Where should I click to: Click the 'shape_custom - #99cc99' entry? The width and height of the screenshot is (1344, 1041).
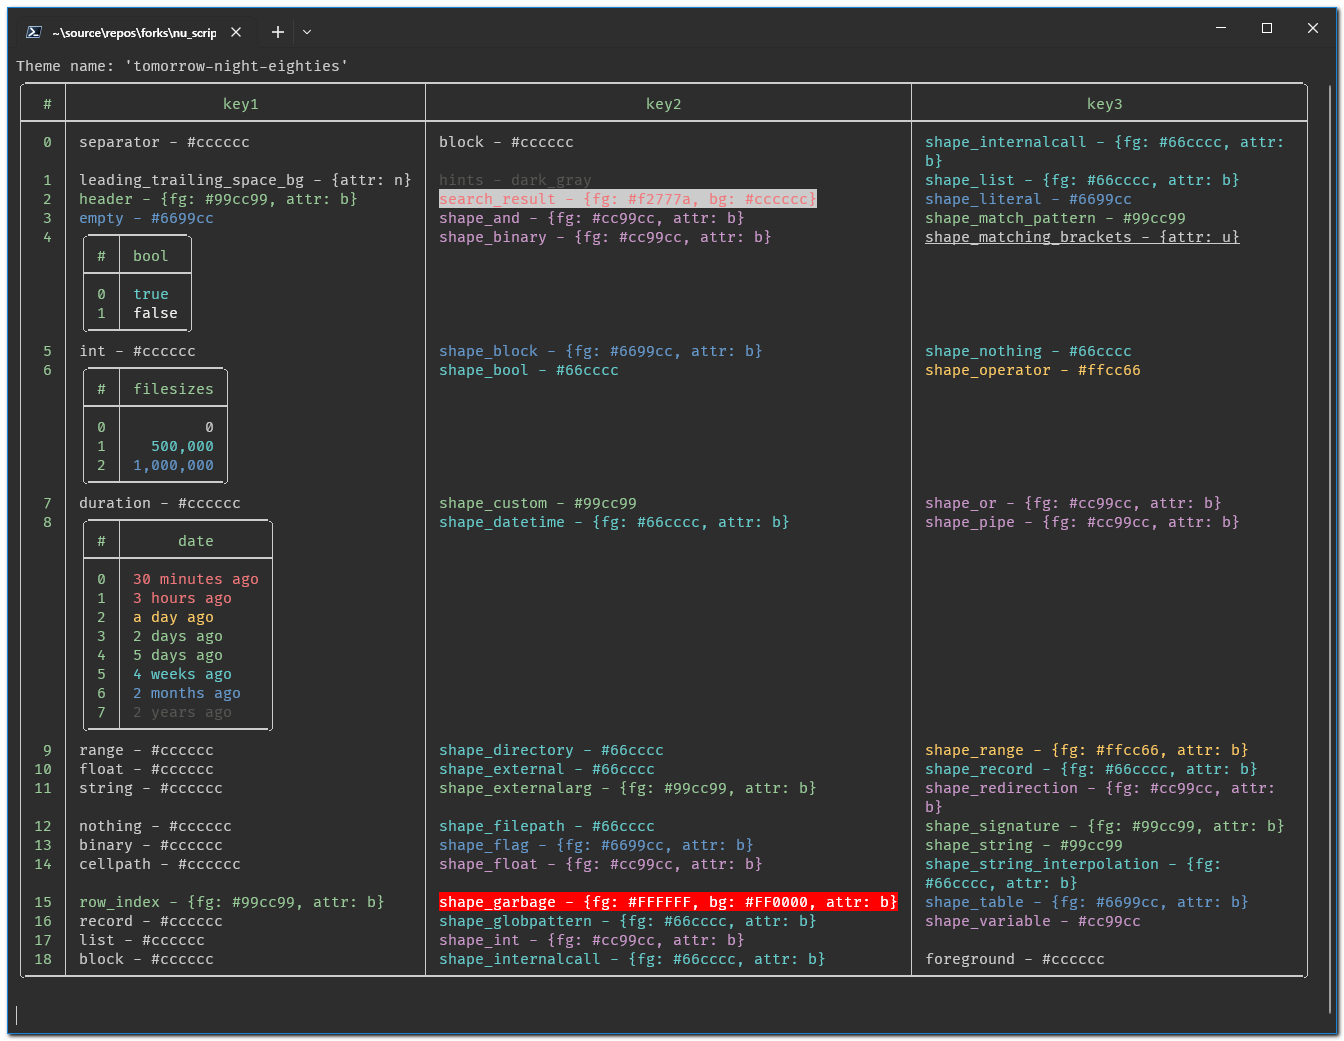pyautogui.click(x=538, y=503)
